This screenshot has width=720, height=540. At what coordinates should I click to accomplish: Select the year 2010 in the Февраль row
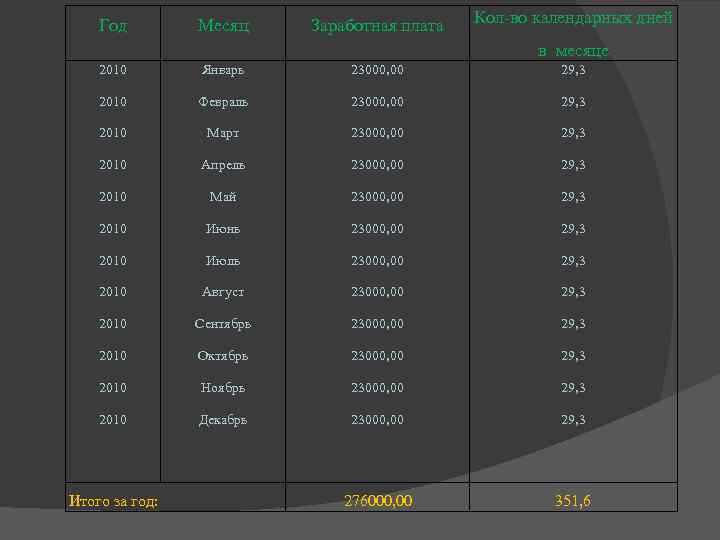113,101
